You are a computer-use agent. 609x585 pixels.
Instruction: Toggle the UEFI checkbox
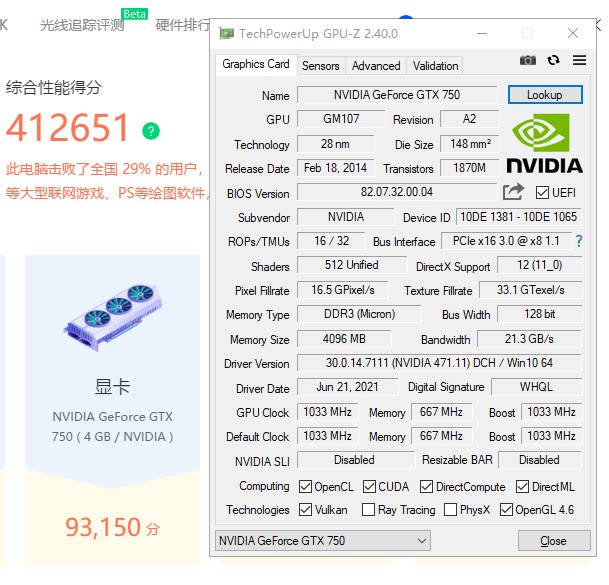click(542, 193)
